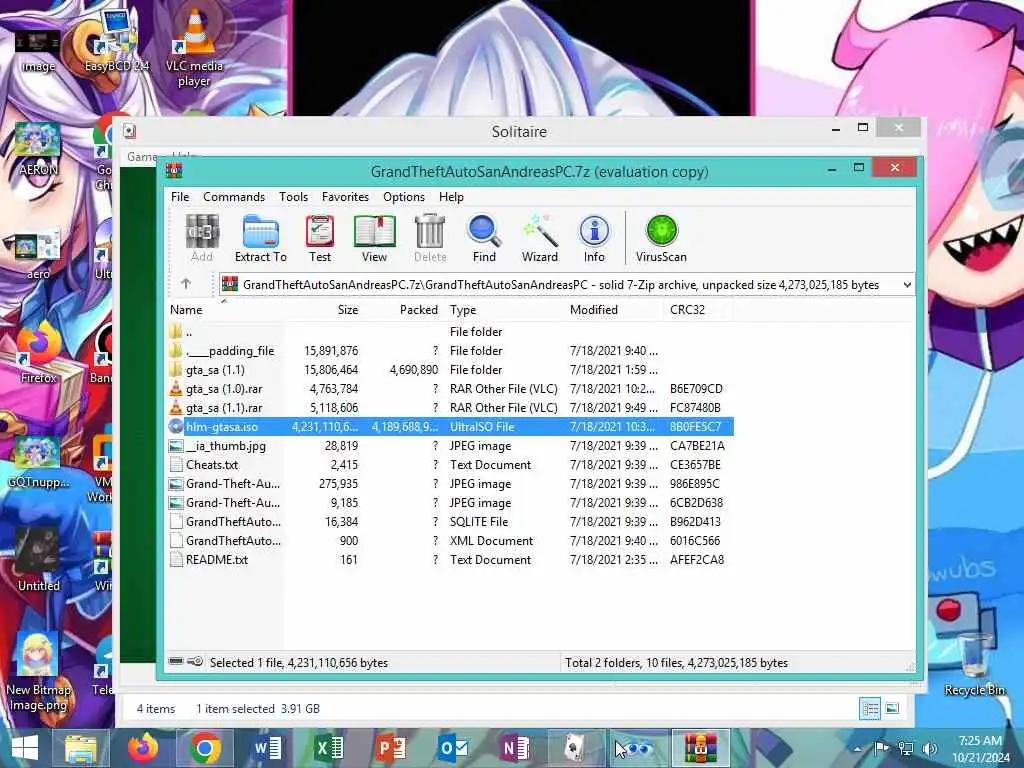This screenshot has width=1024, height=768.
Task: Open the Help menu
Action: point(451,197)
